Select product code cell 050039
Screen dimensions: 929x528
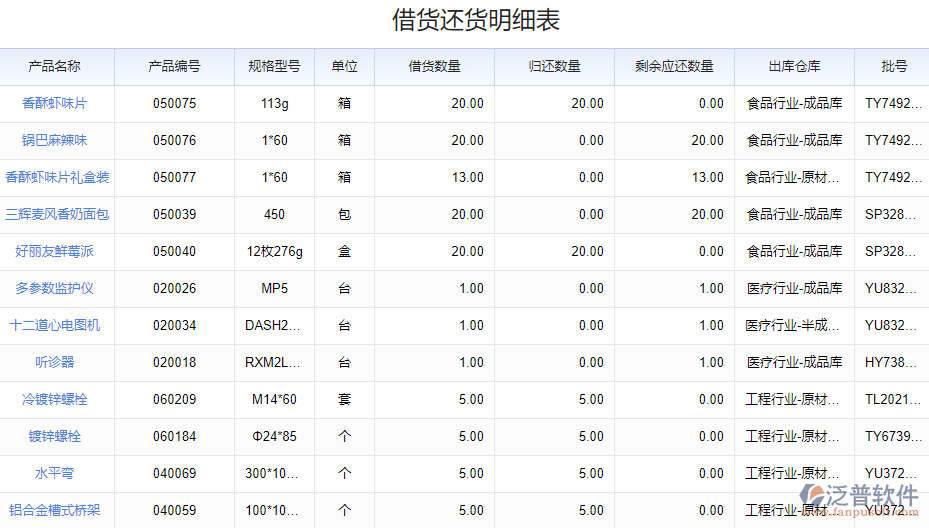174,215
